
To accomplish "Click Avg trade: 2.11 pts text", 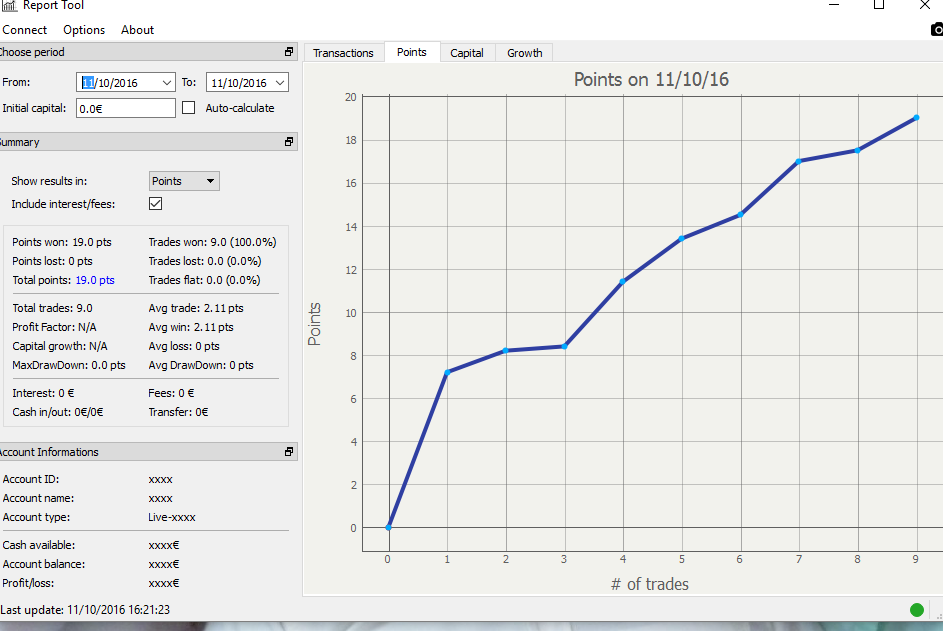I will [x=196, y=309].
